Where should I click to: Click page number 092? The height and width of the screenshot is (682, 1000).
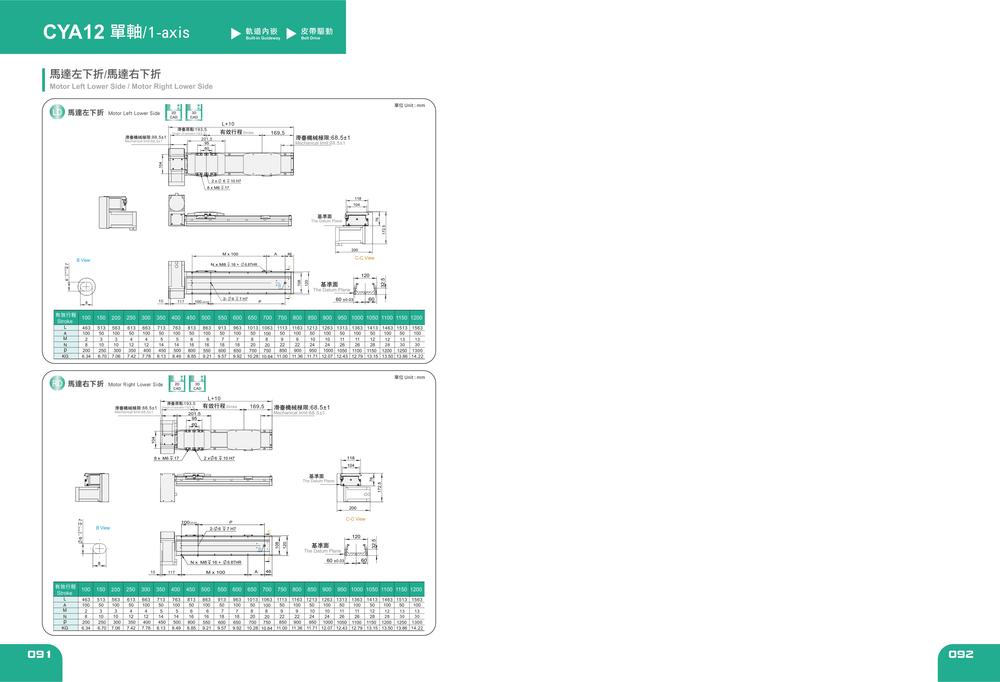tap(961, 654)
